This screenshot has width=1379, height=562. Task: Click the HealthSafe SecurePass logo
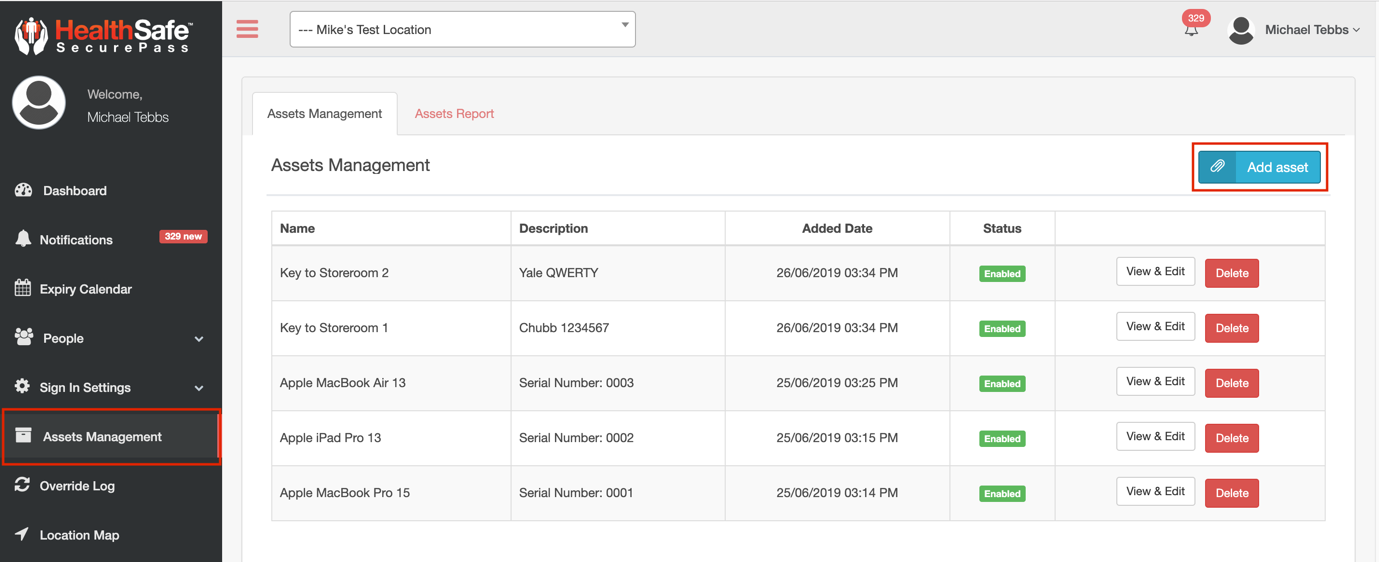(104, 35)
